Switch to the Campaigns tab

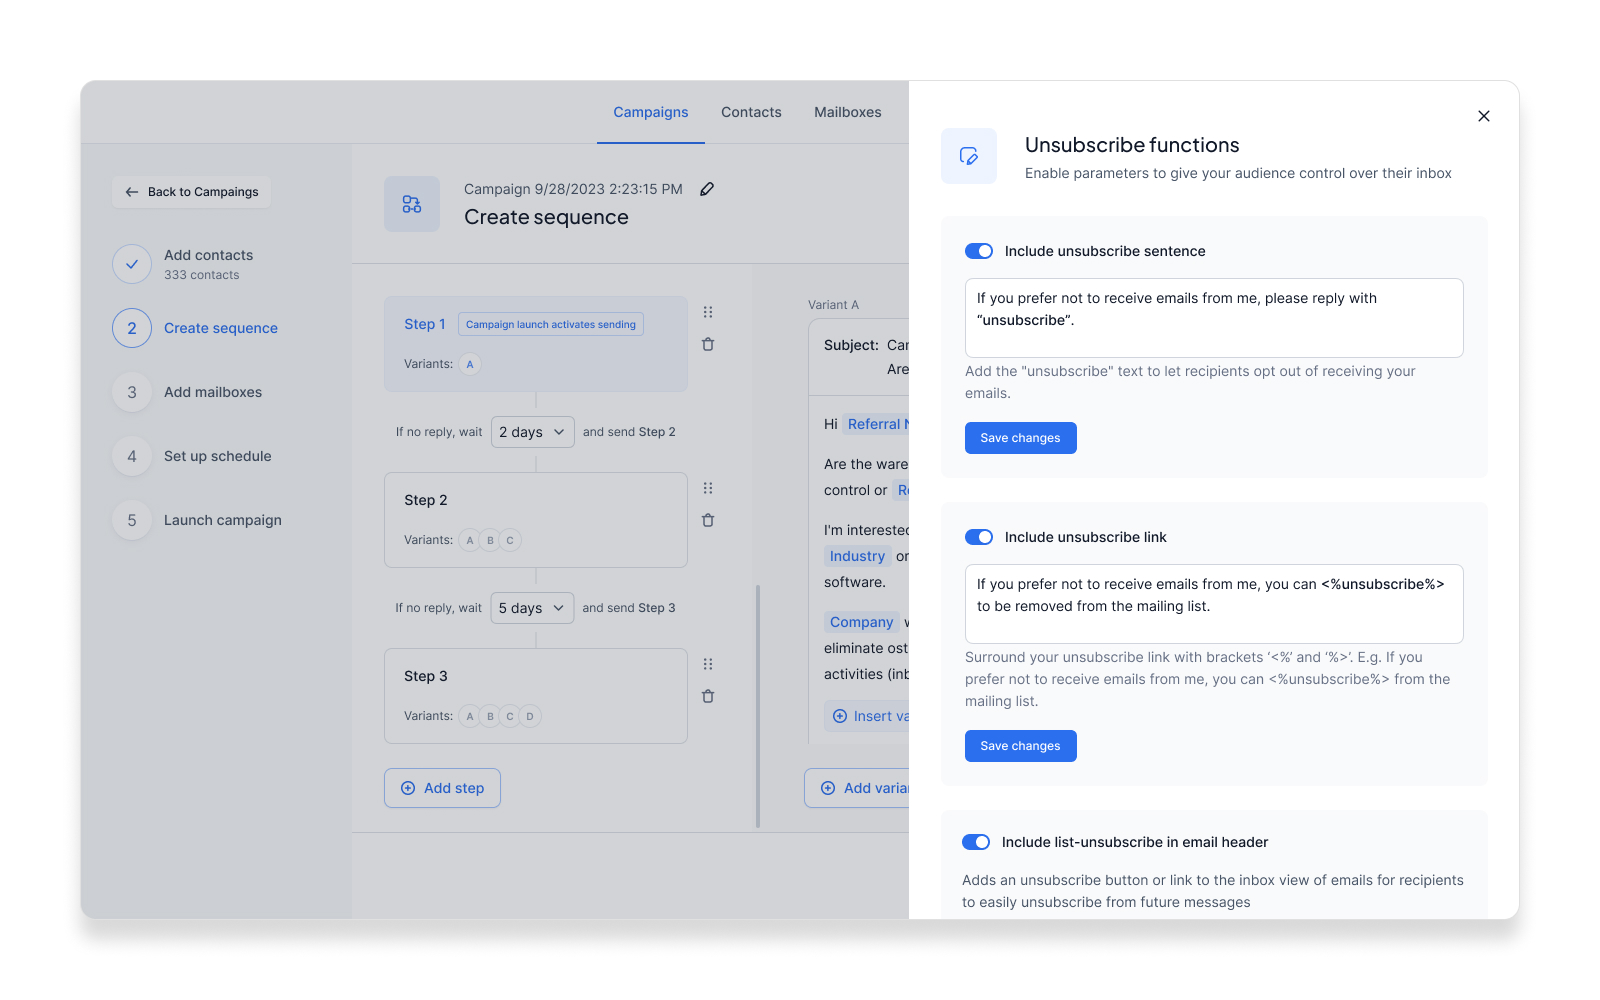(651, 112)
